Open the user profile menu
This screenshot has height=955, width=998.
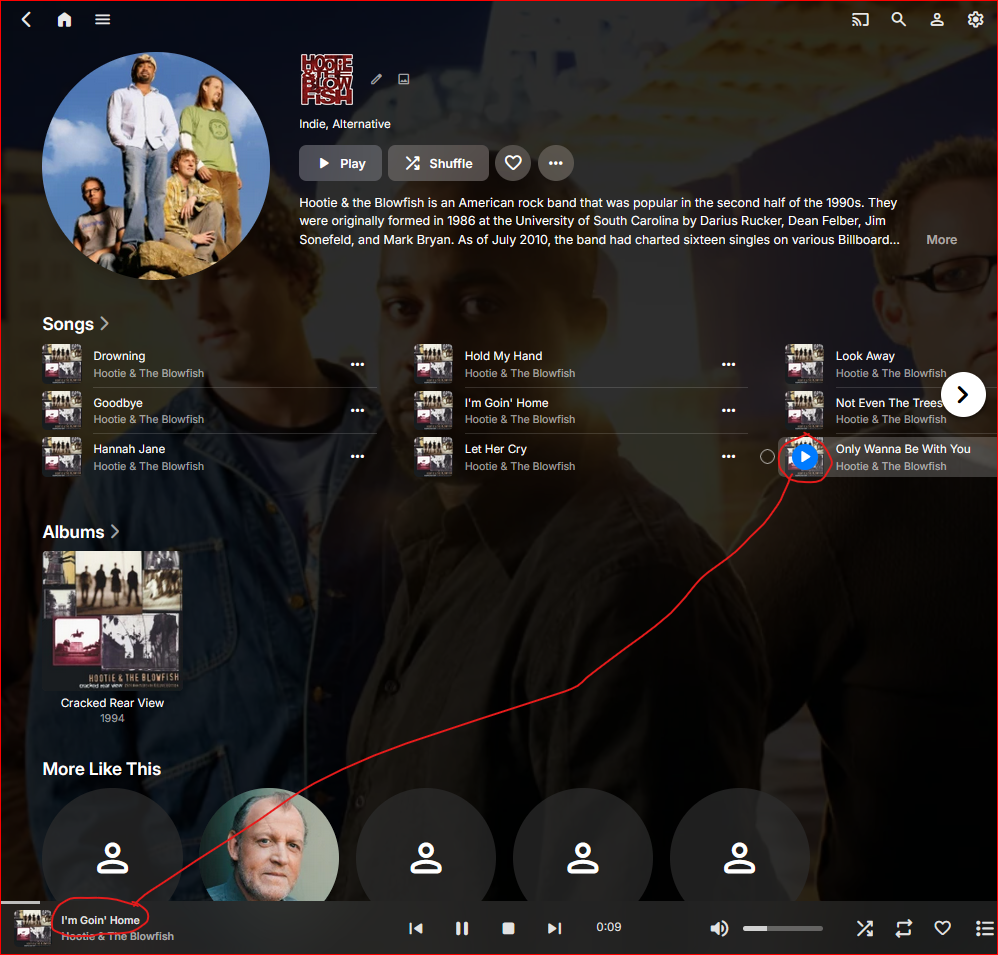click(937, 20)
